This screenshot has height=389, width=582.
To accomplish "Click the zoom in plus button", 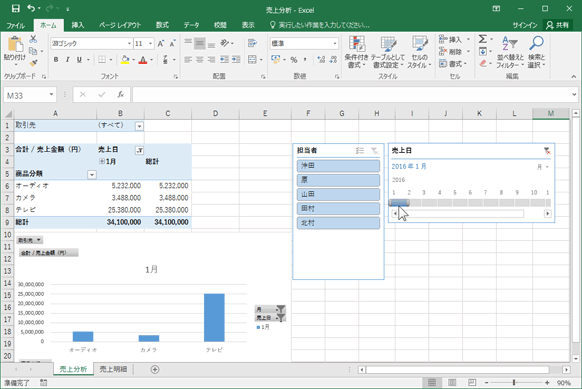I will 547,382.
